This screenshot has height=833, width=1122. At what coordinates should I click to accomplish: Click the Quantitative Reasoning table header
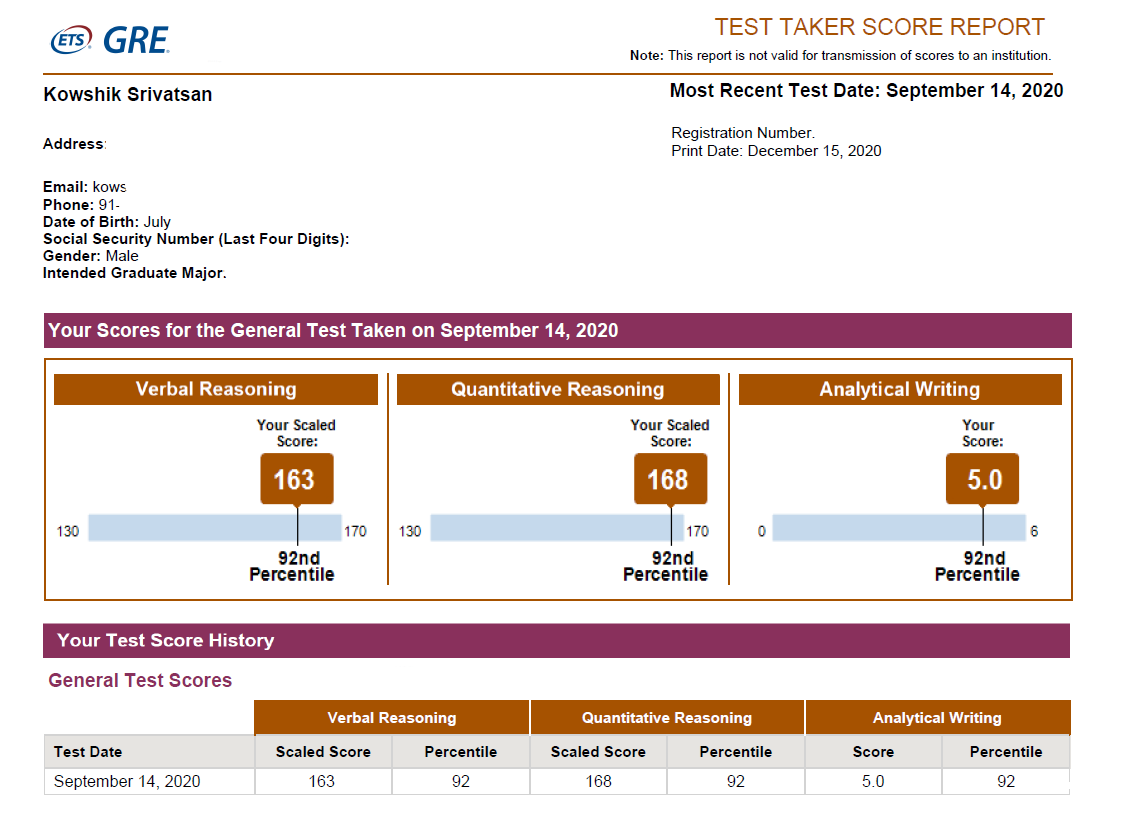click(x=667, y=718)
